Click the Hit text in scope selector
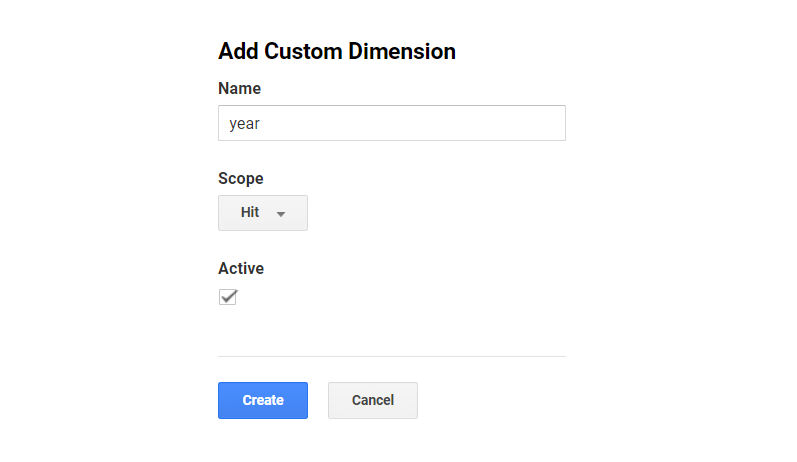The width and height of the screenshot is (797, 462). coord(250,212)
